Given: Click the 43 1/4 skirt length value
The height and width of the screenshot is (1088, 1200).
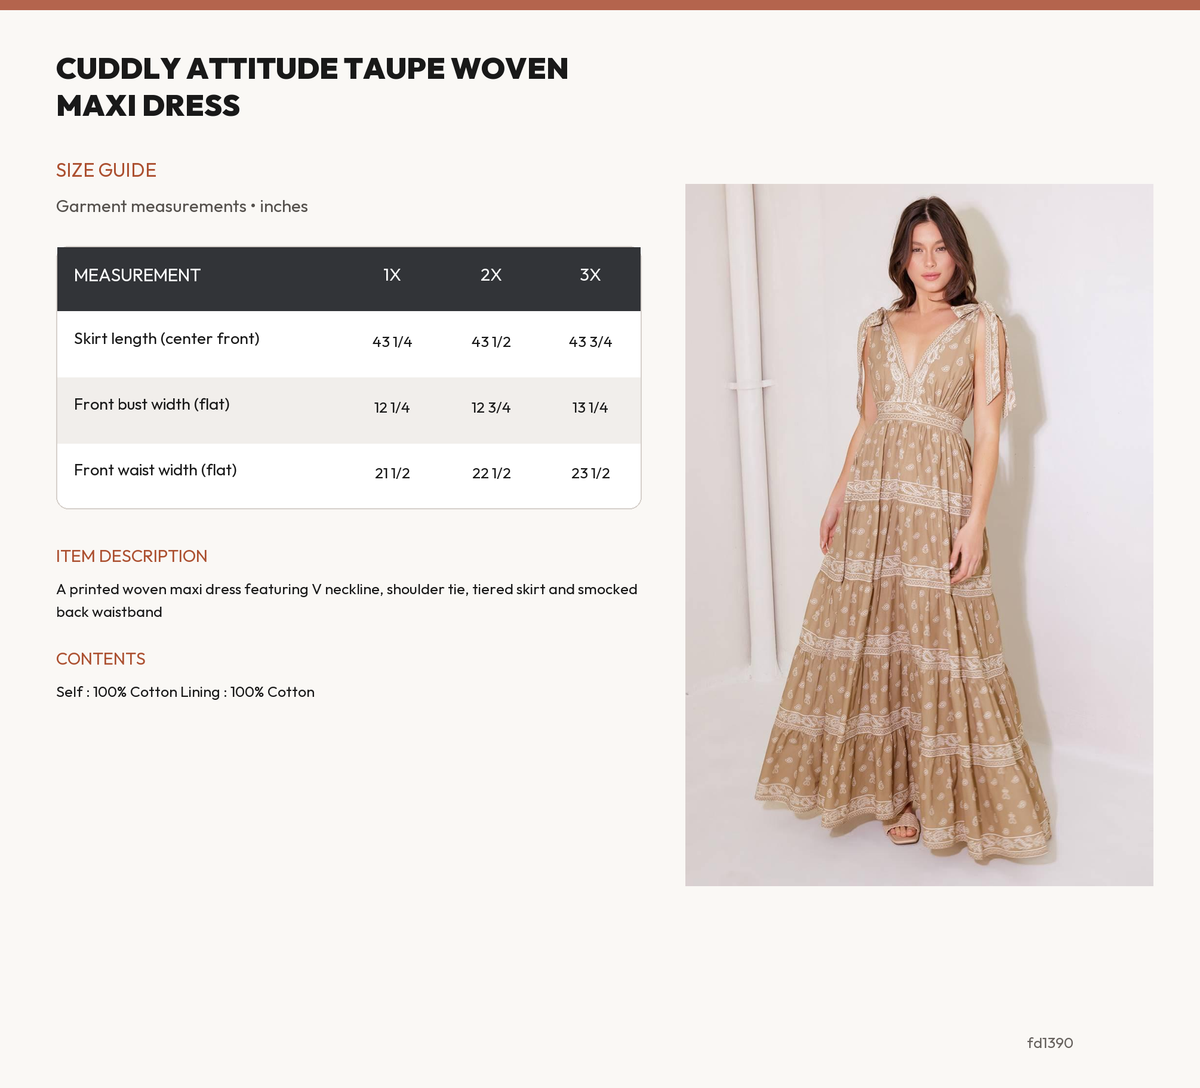Looking at the screenshot, I should (x=392, y=342).
